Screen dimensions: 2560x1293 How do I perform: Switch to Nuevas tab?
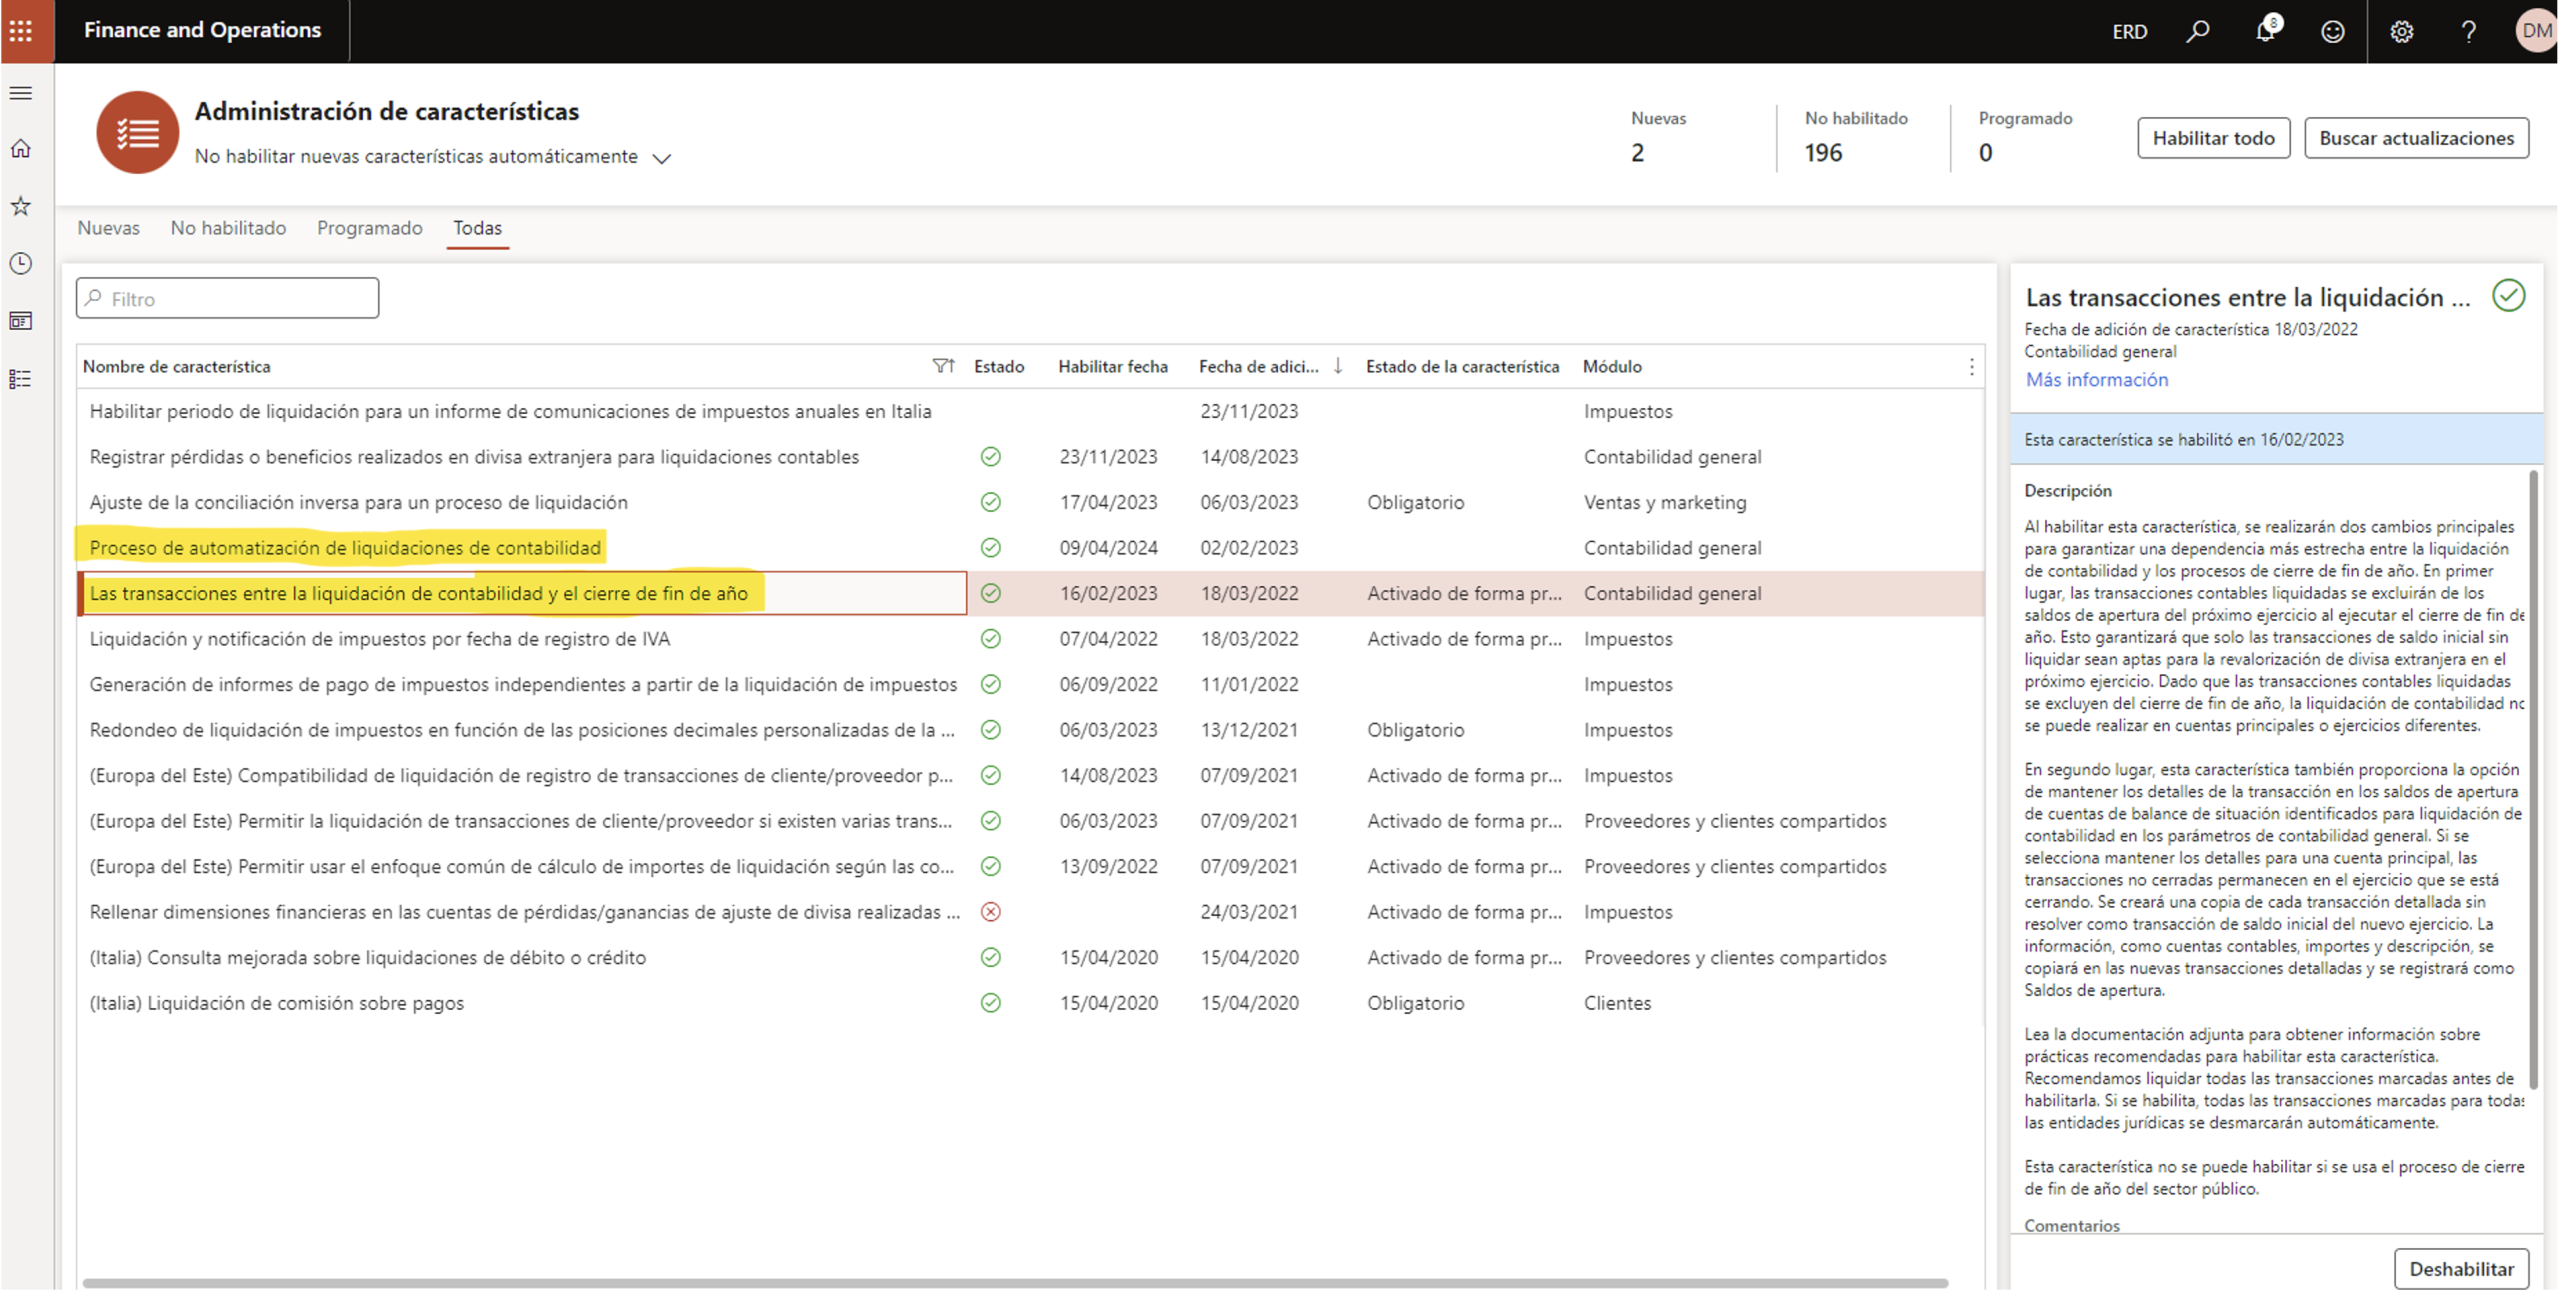(x=108, y=228)
